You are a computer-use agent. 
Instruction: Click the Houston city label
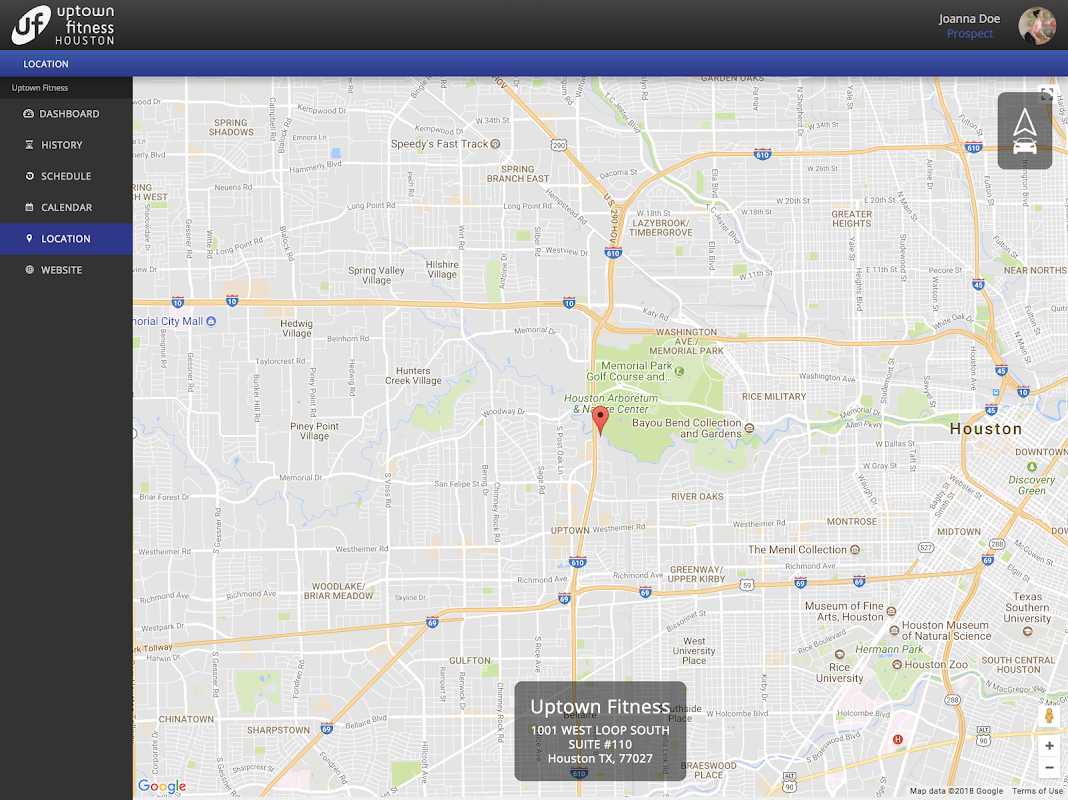986,429
